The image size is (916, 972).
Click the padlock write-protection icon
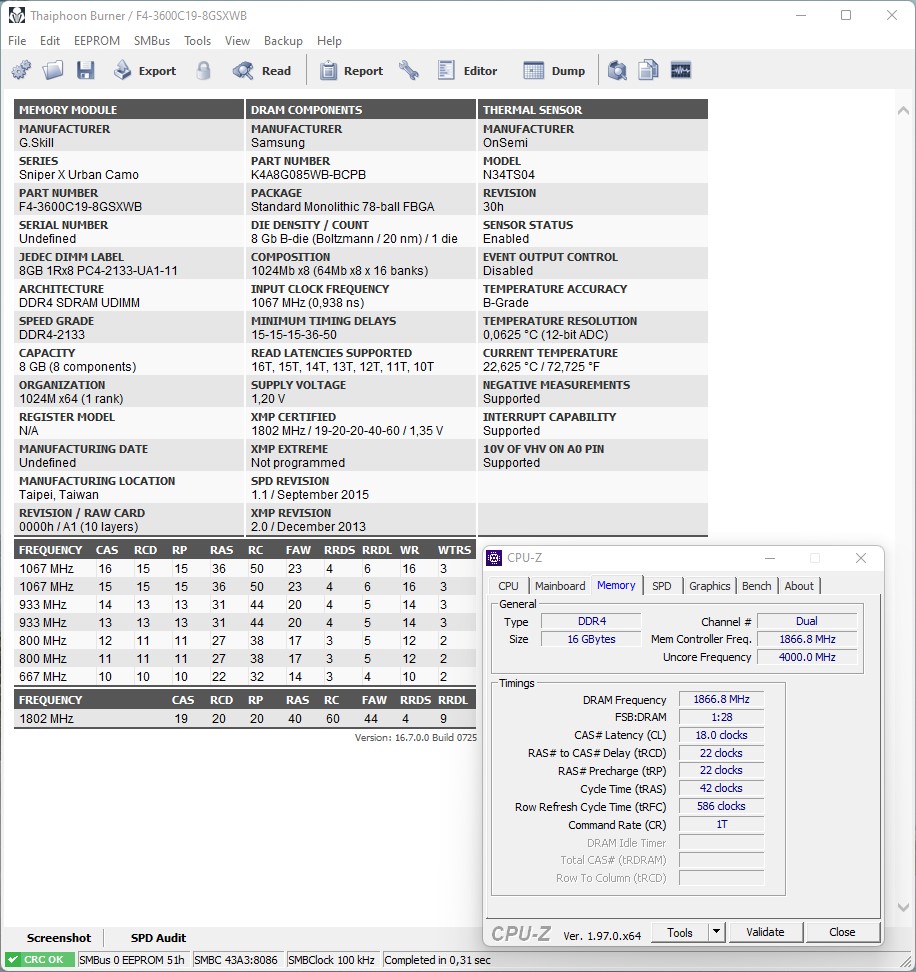(x=203, y=71)
